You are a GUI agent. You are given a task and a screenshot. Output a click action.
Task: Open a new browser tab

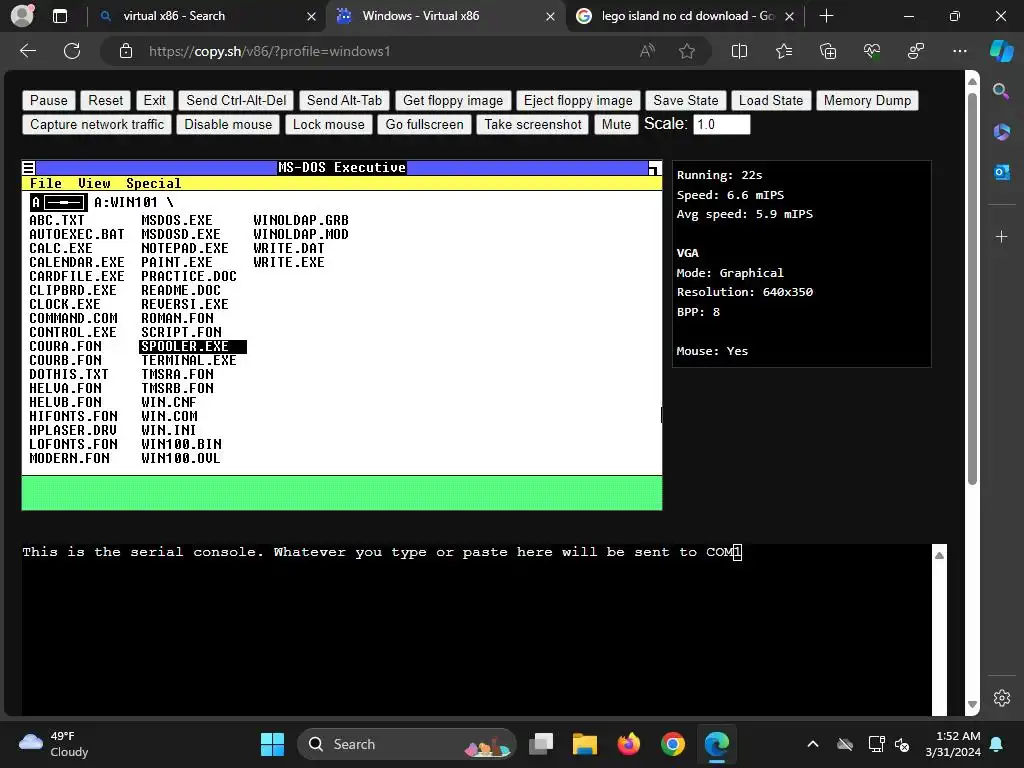(x=826, y=16)
